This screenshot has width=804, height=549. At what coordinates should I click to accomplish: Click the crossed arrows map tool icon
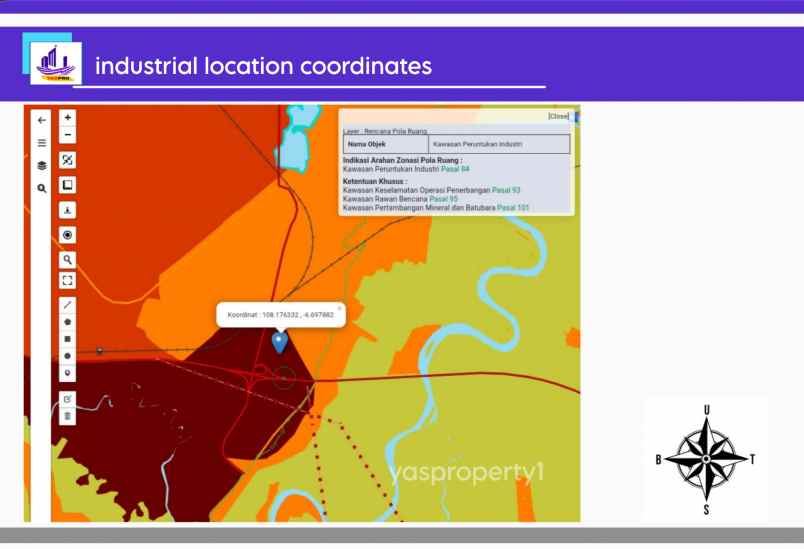coord(67,160)
